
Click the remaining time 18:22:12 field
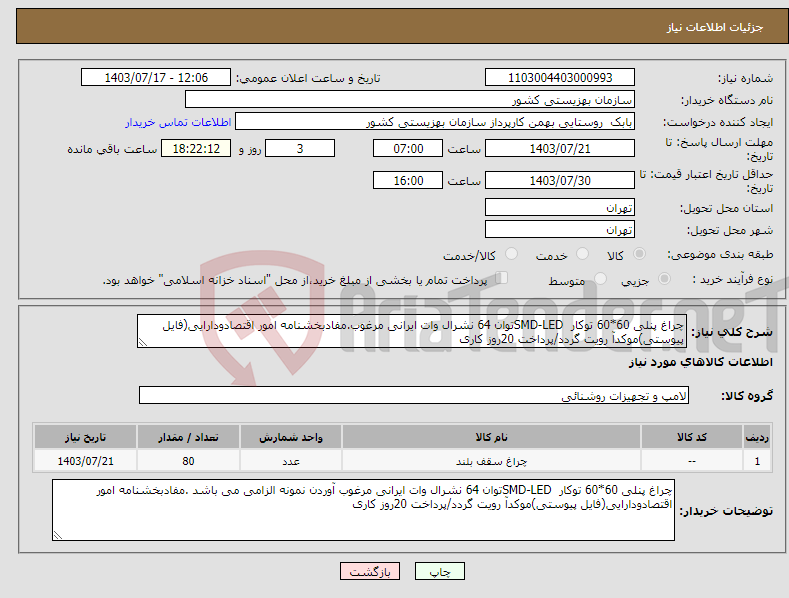tap(196, 148)
